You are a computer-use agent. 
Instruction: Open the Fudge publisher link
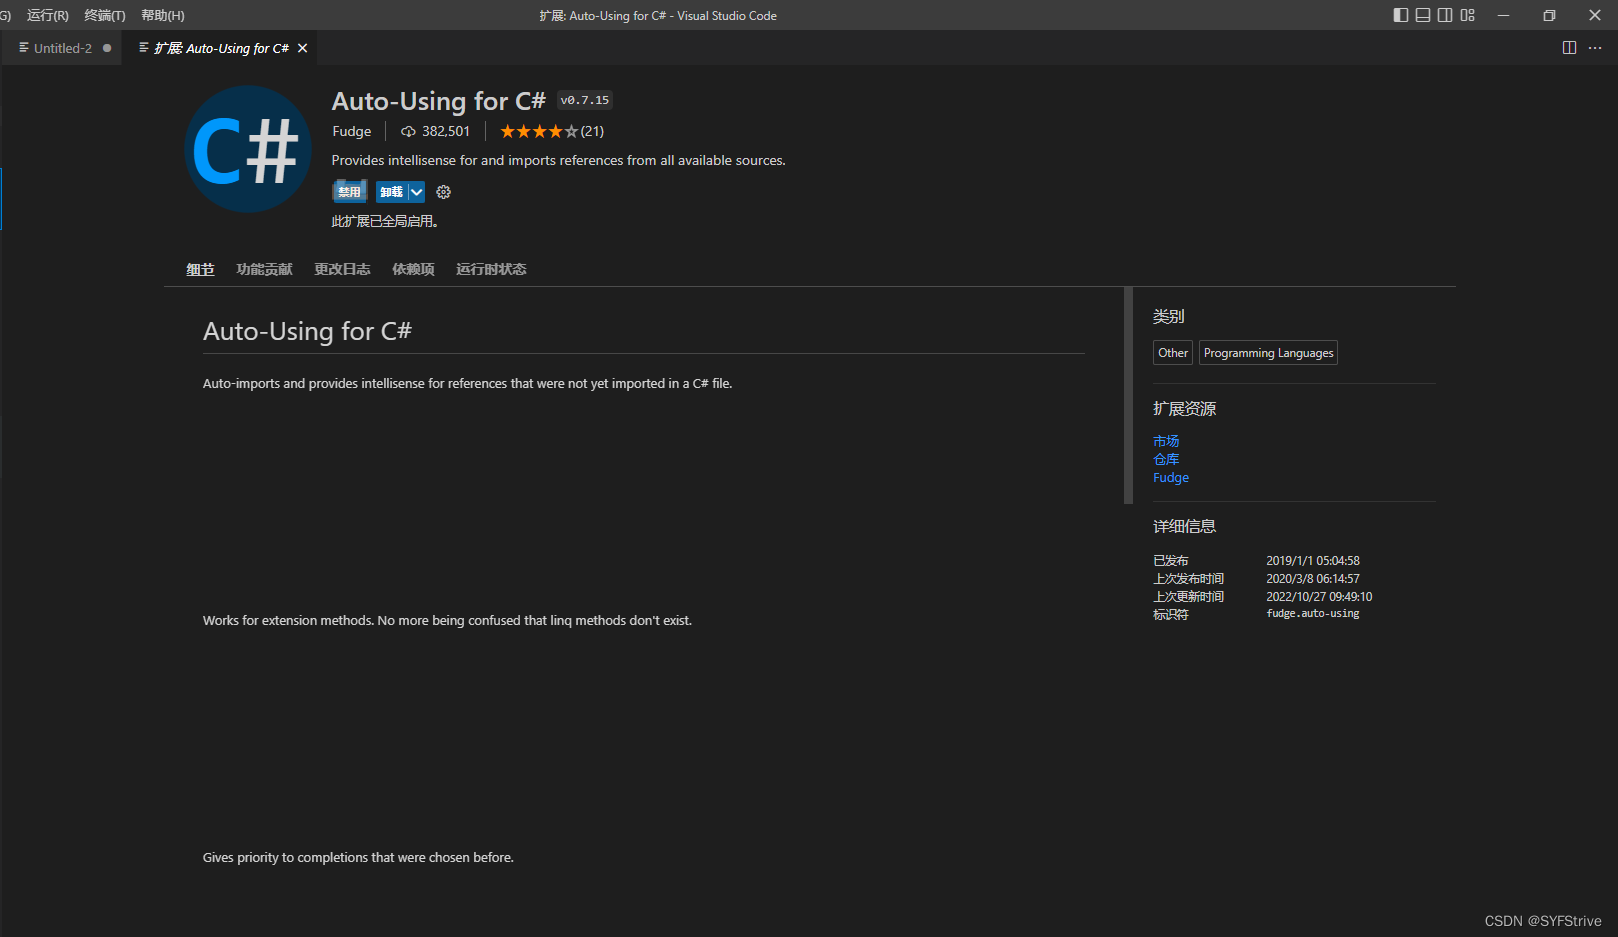pos(352,131)
